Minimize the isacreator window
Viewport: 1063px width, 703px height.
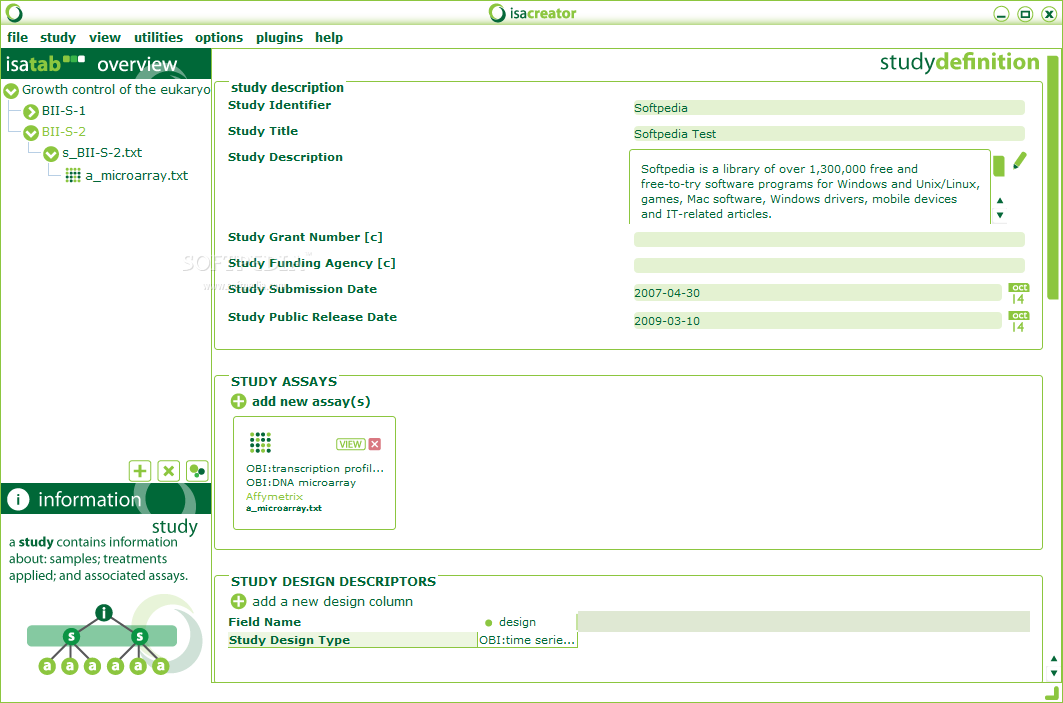1001,14
